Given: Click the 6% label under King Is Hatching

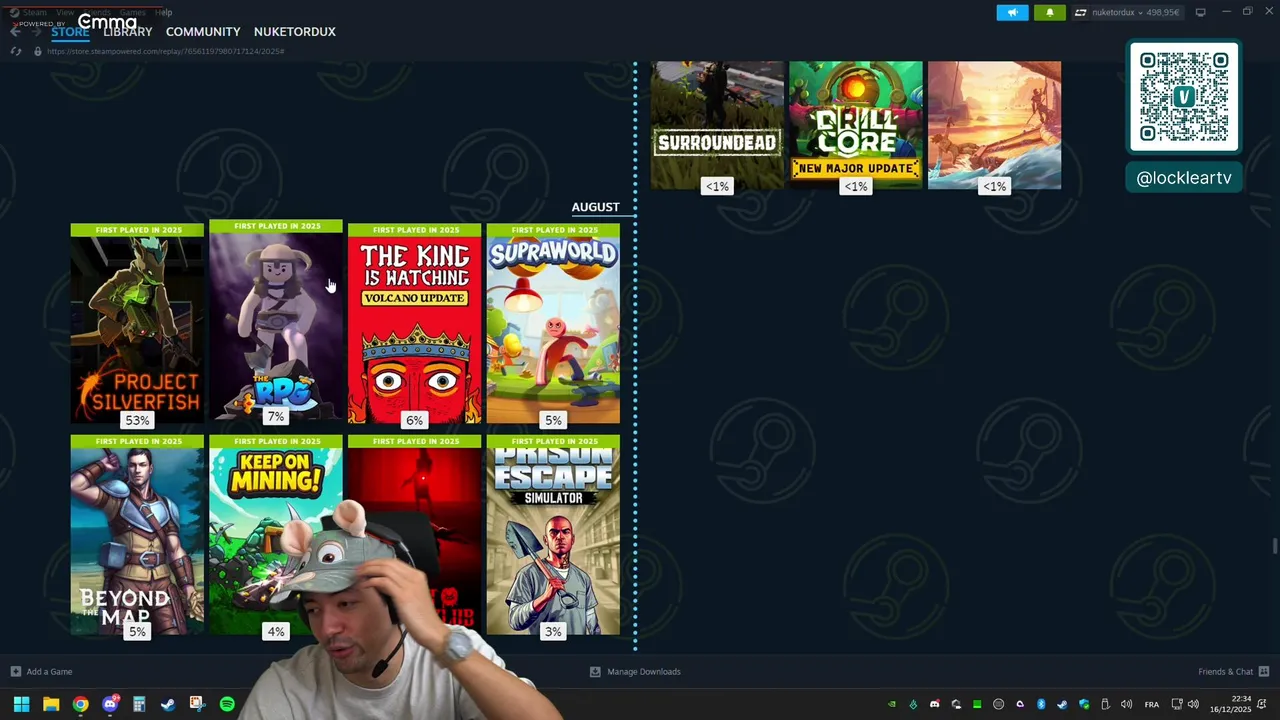Looking at the screenshot, I should (x=414, y=420).
